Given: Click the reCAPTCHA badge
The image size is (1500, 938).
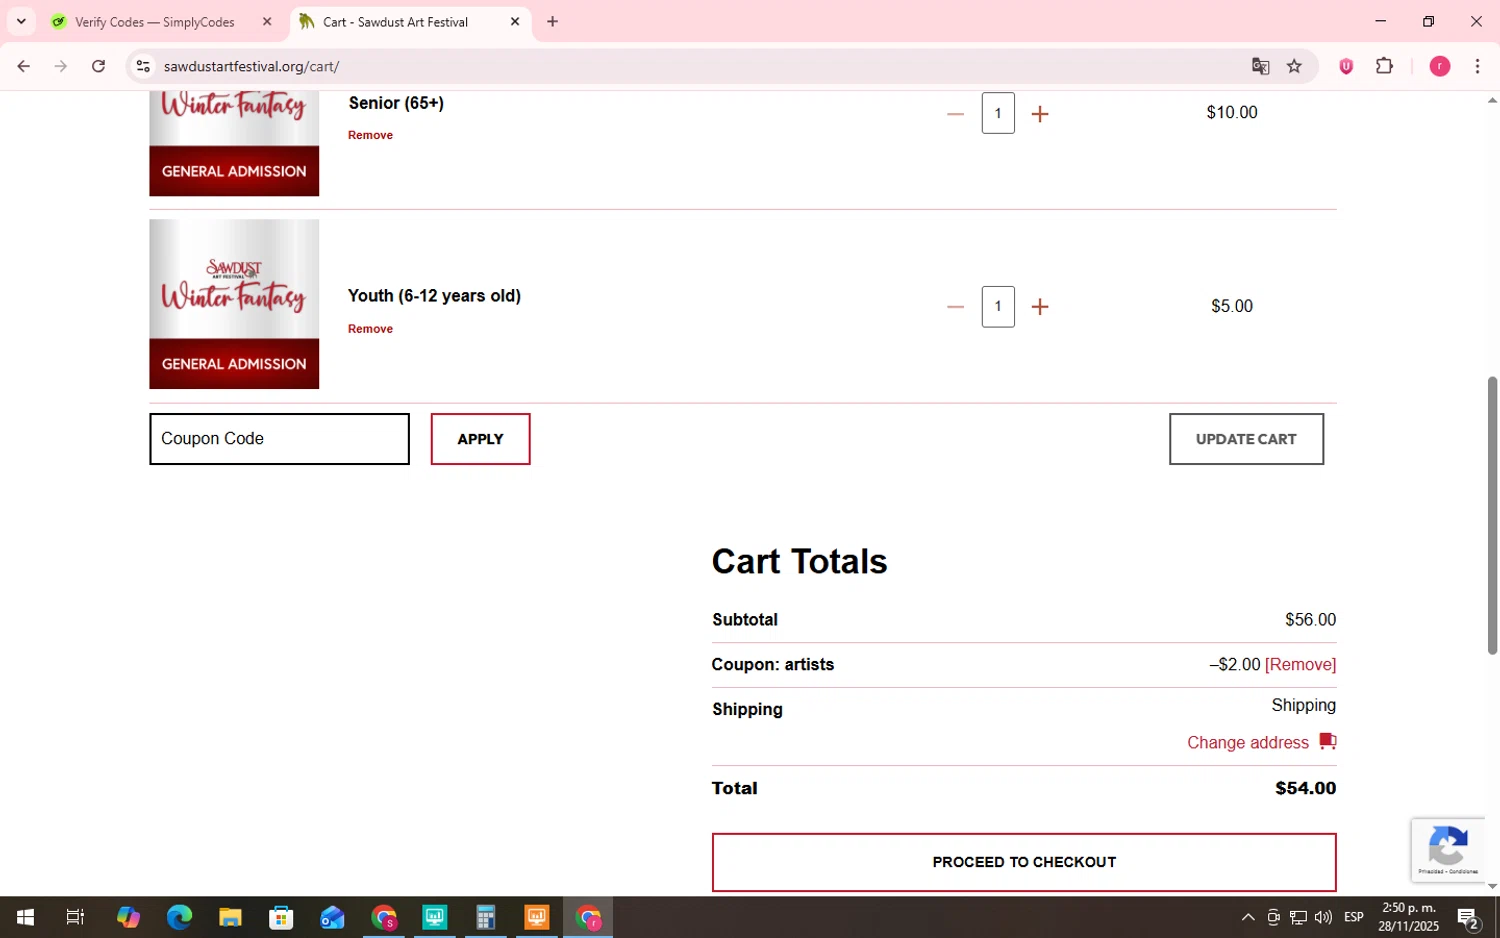Looking at the screenshot, I should click(1448, 850).
